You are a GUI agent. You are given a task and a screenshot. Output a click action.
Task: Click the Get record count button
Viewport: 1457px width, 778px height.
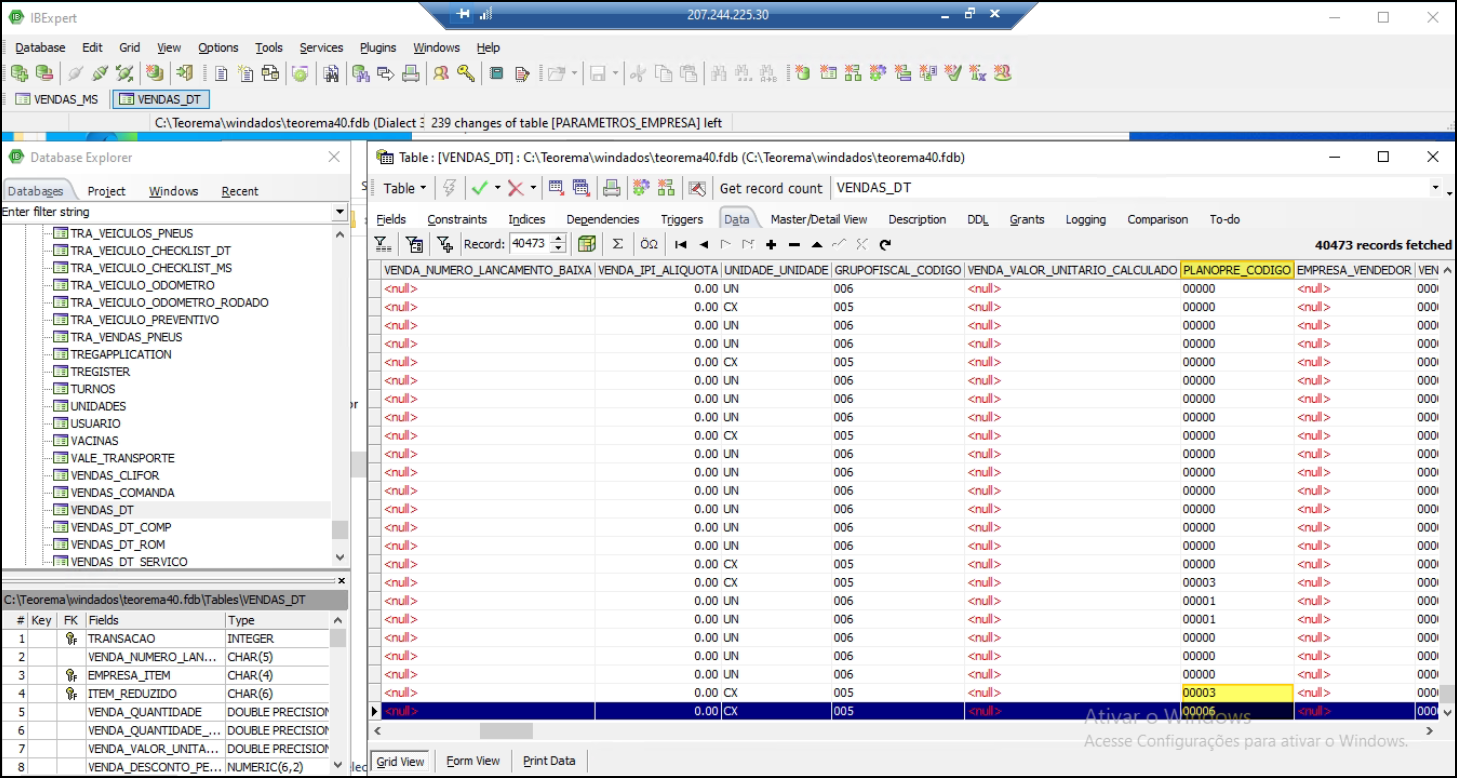[x=770, y=188]
